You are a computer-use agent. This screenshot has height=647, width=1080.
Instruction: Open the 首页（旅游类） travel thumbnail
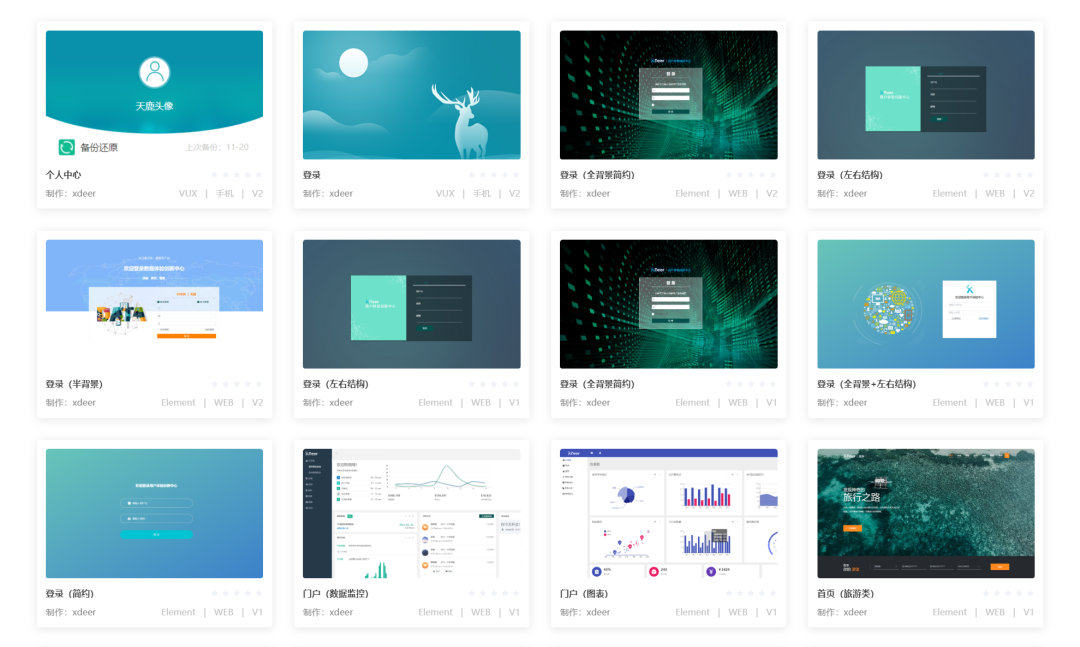pyautogui.click(x=925, y=513)
